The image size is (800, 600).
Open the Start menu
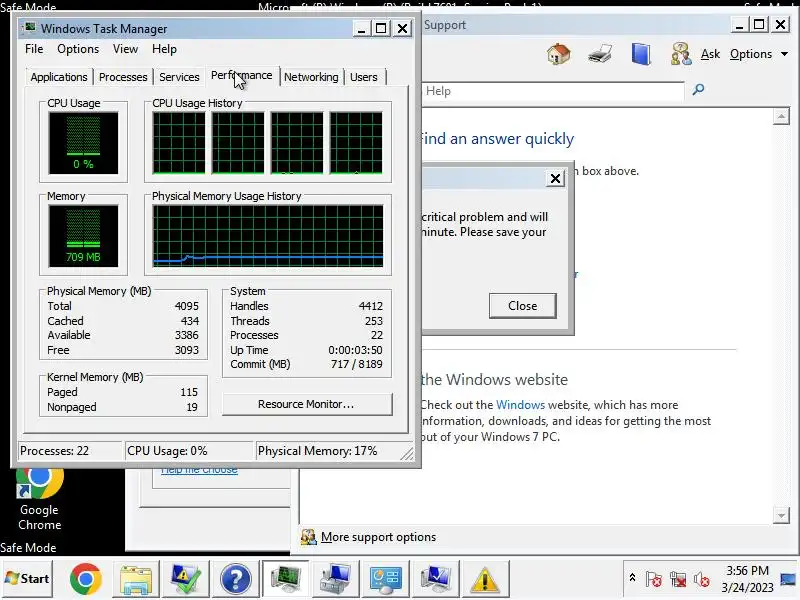(x=27, y=579)
